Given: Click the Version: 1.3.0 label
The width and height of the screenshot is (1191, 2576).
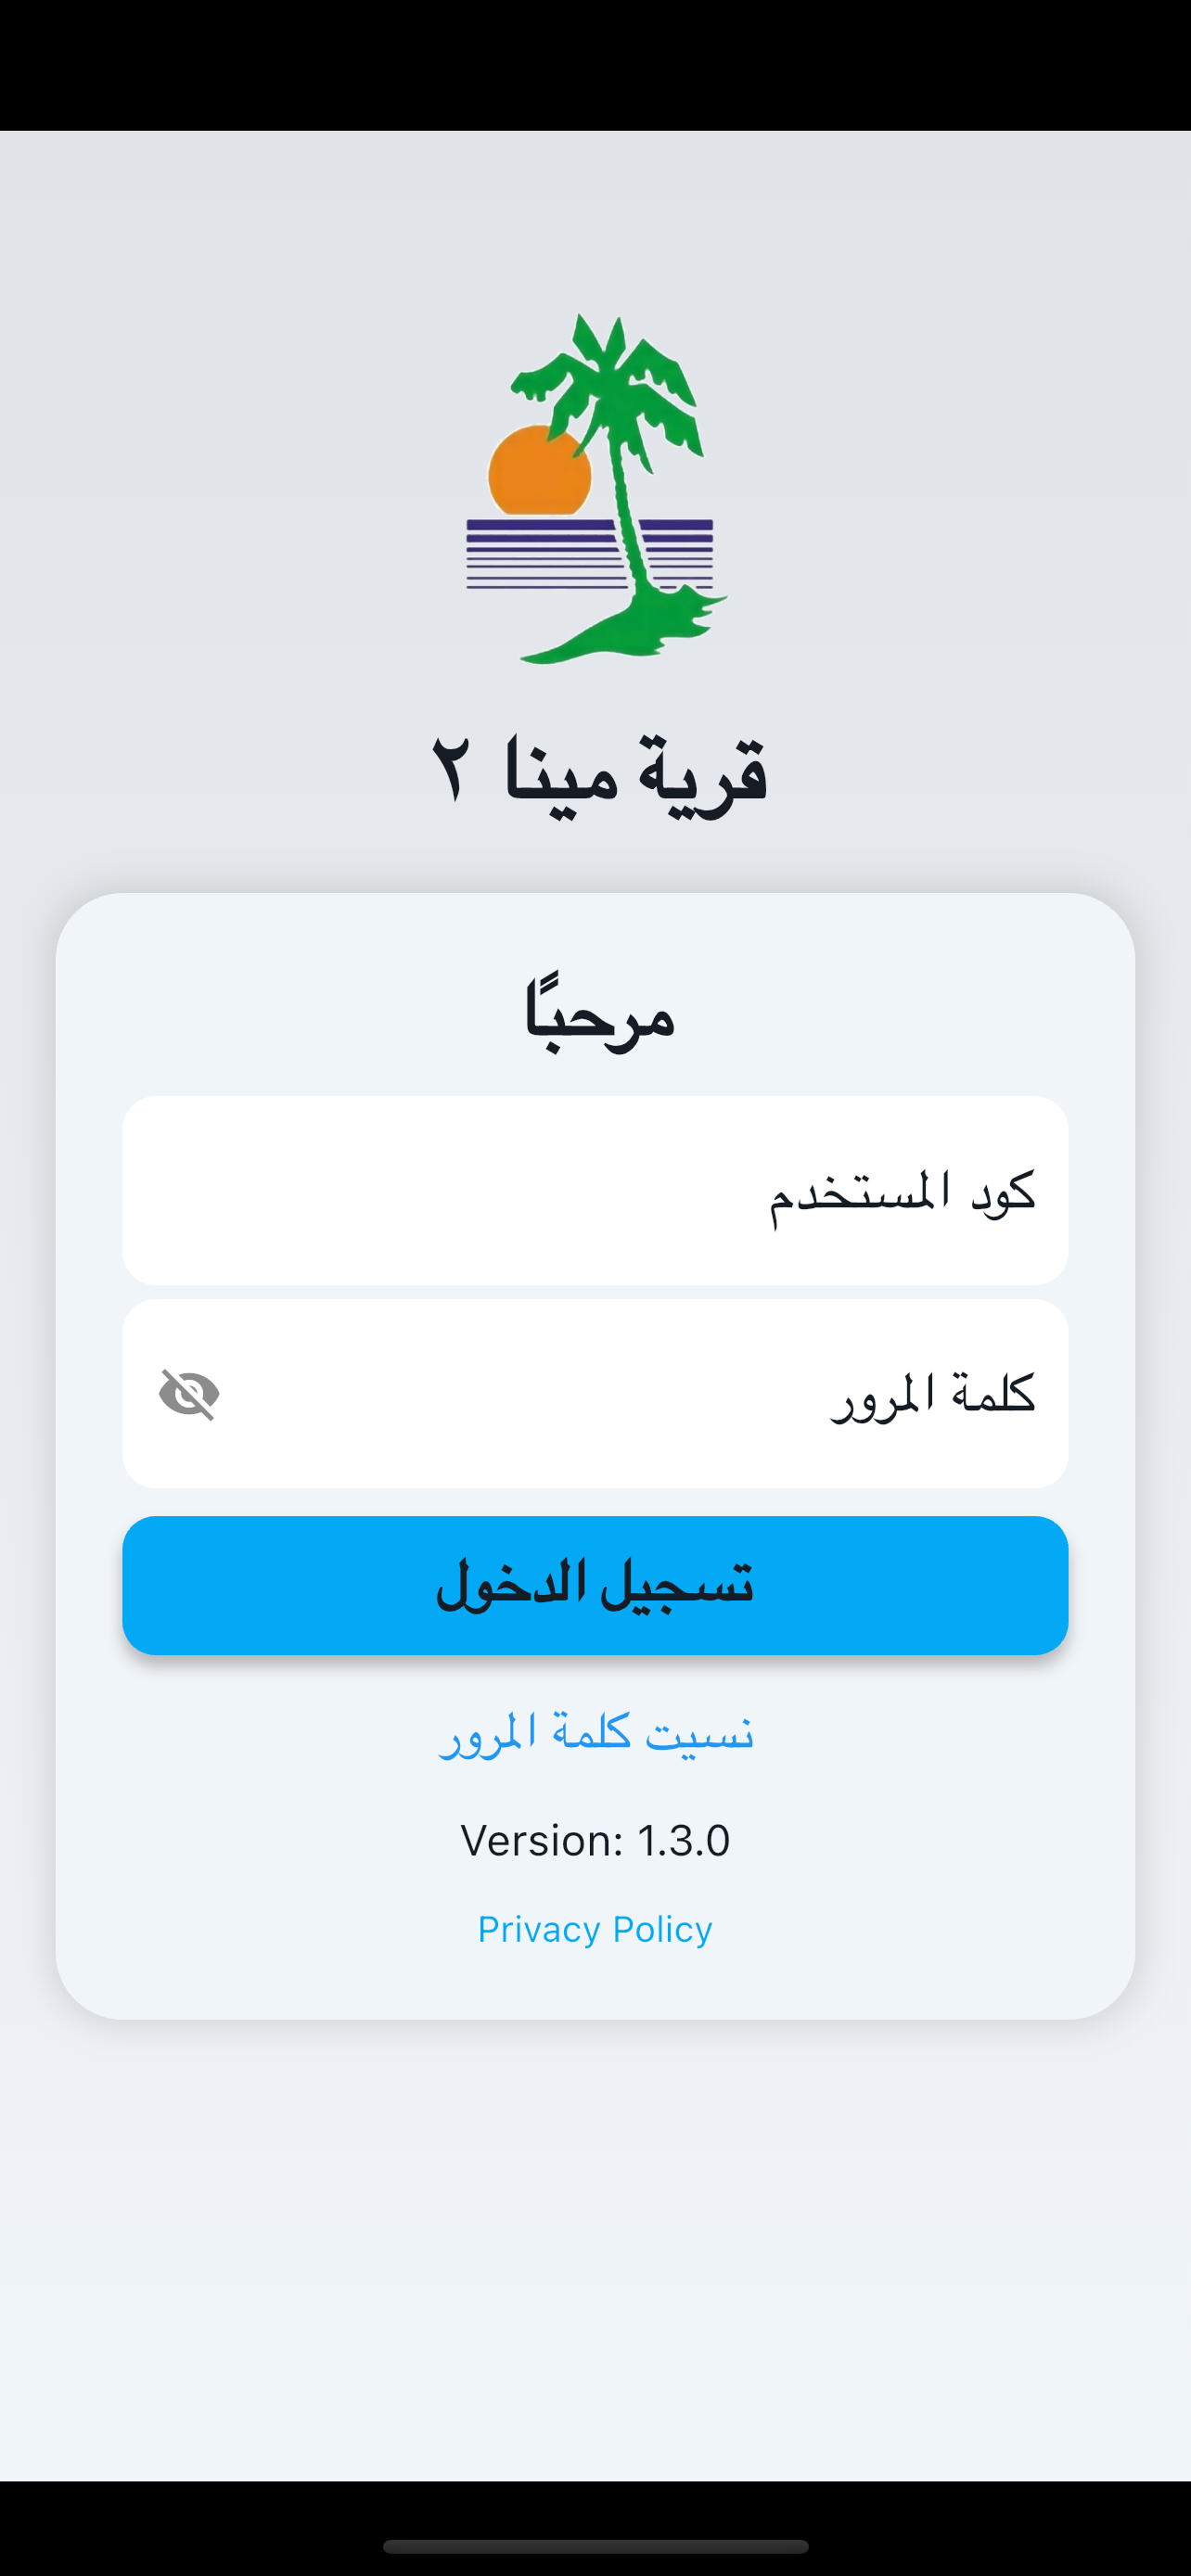Looking at the screenshot, I should point(595,1840).
